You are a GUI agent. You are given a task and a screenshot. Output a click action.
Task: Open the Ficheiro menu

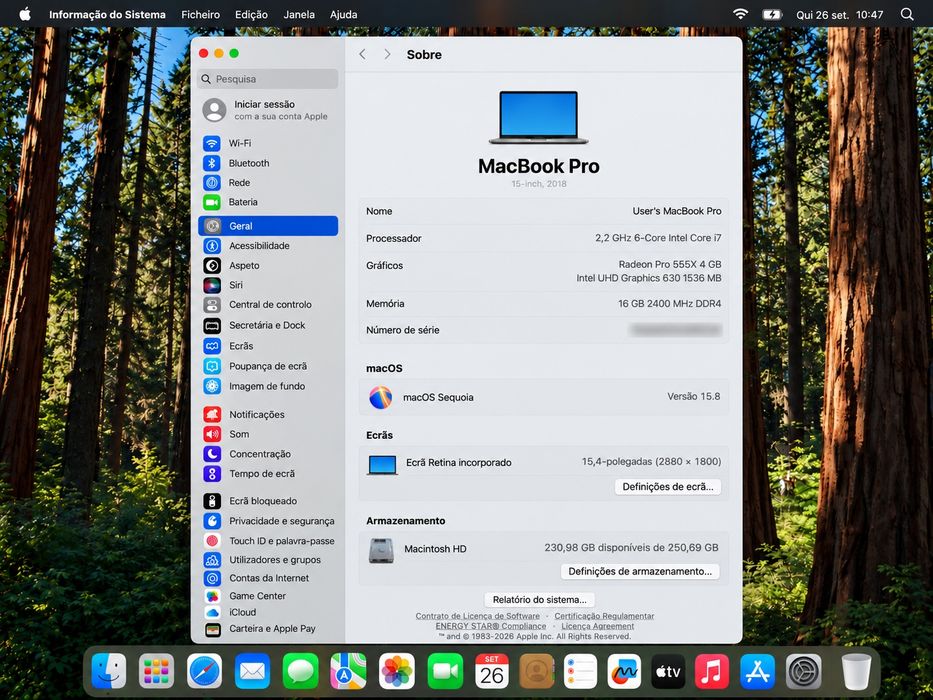(201, 14)
